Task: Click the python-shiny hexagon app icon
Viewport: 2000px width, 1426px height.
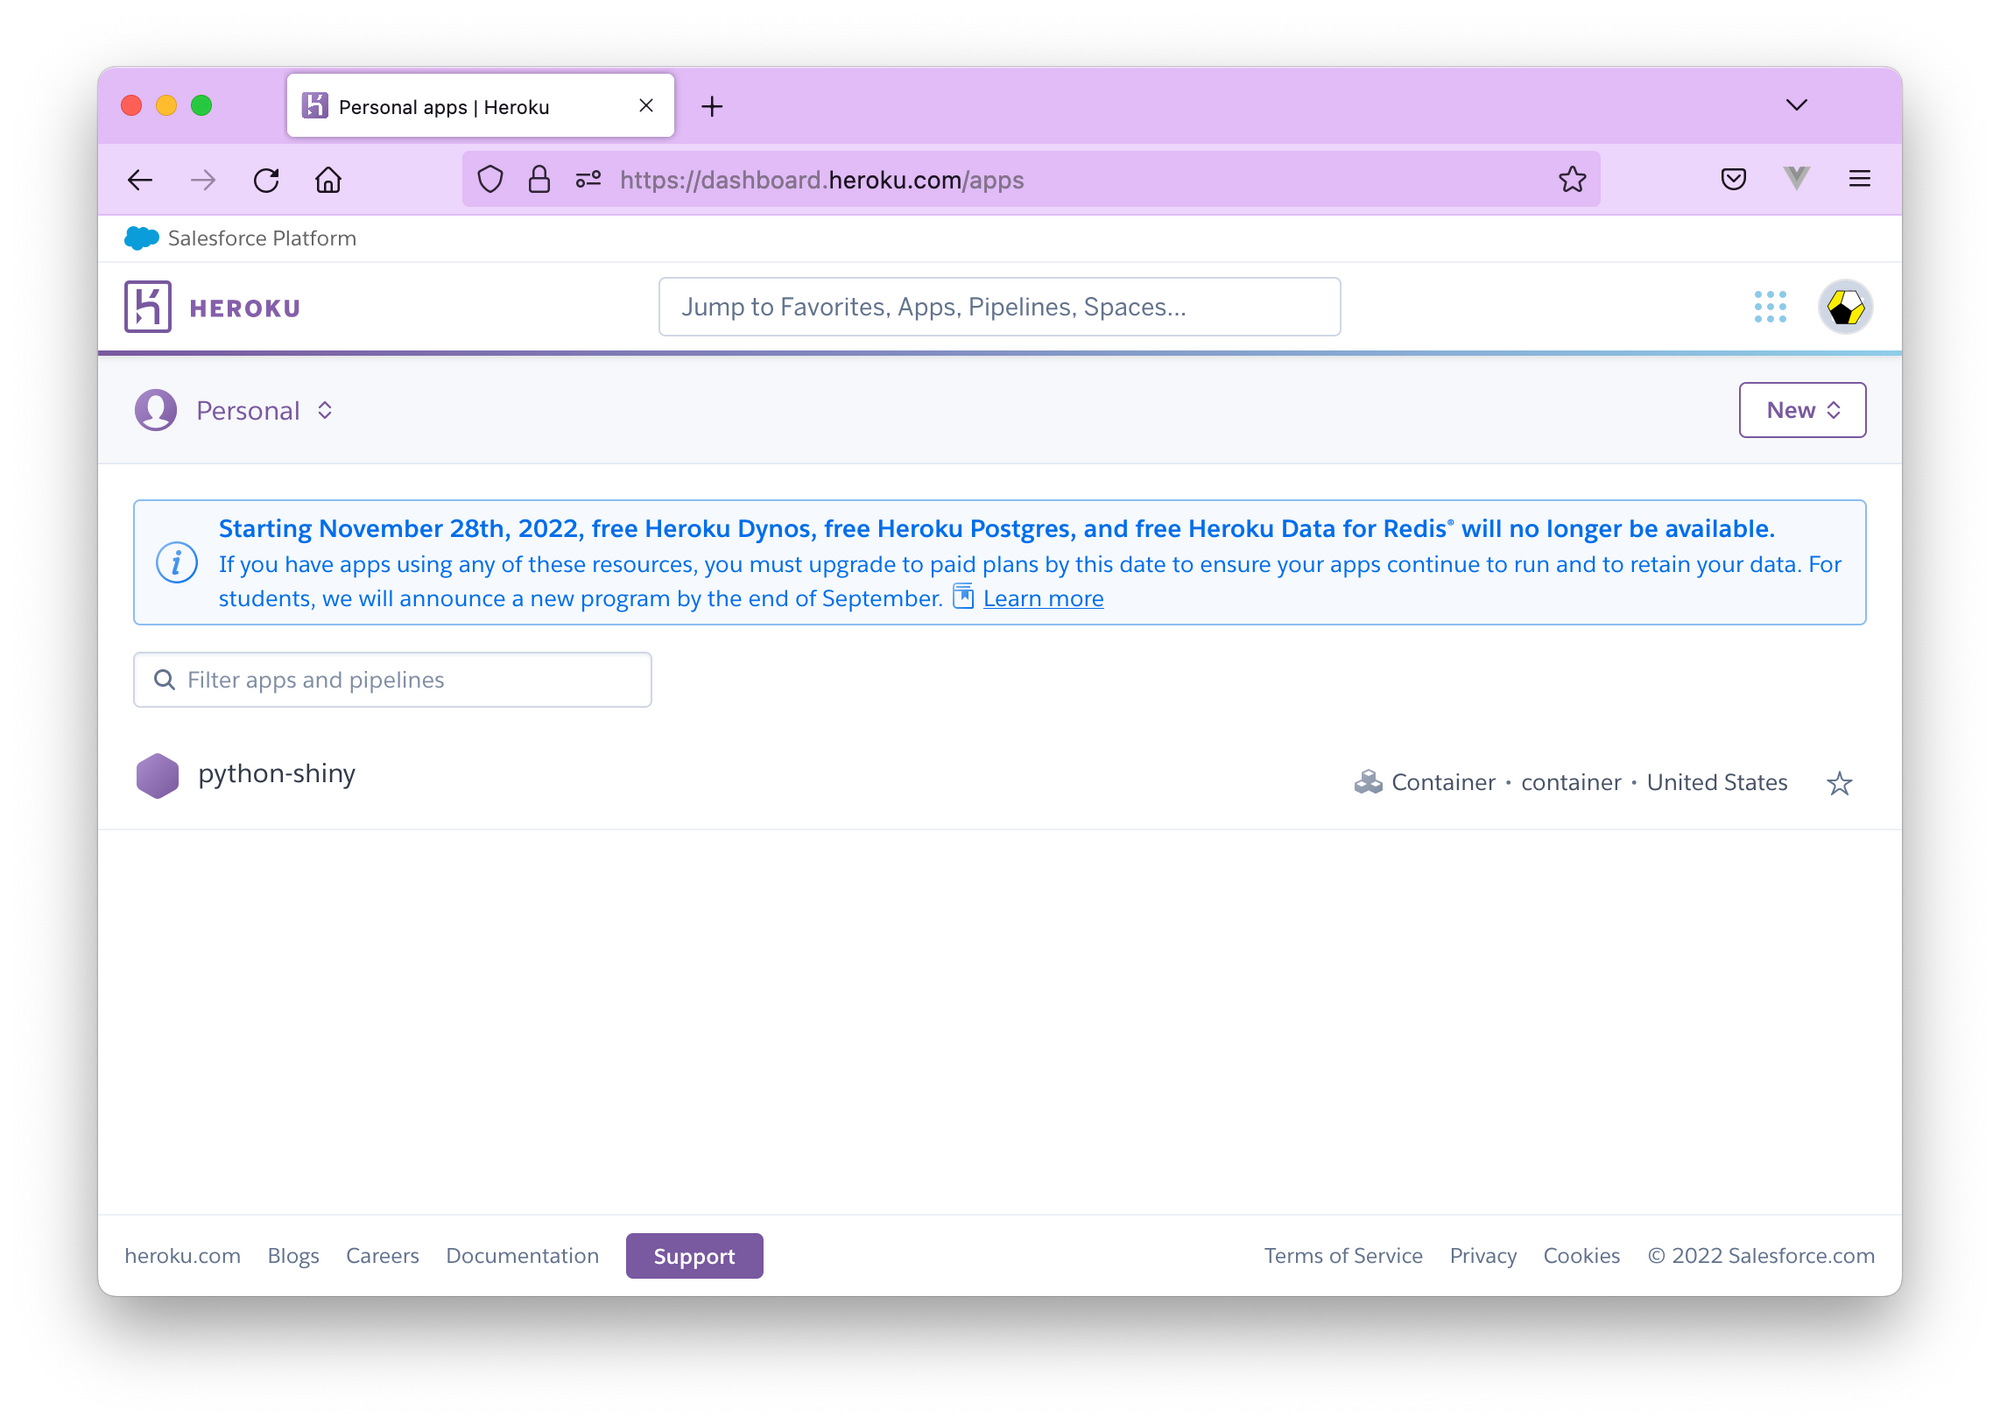Action: pyautogui.click(x=157, y=776)
